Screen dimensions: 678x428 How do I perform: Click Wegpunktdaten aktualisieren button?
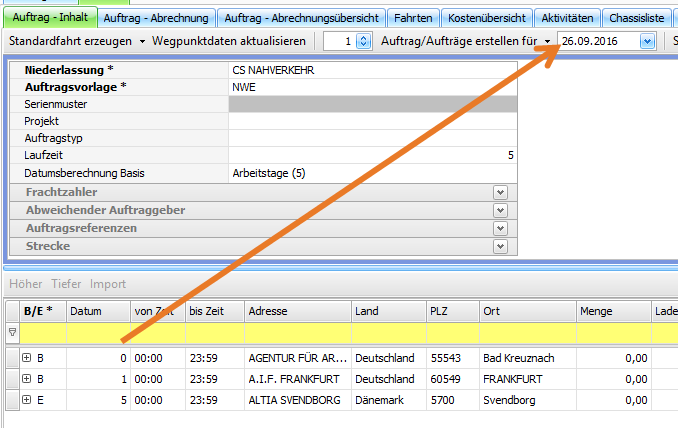pyautogui.click(x=231, y=41)
